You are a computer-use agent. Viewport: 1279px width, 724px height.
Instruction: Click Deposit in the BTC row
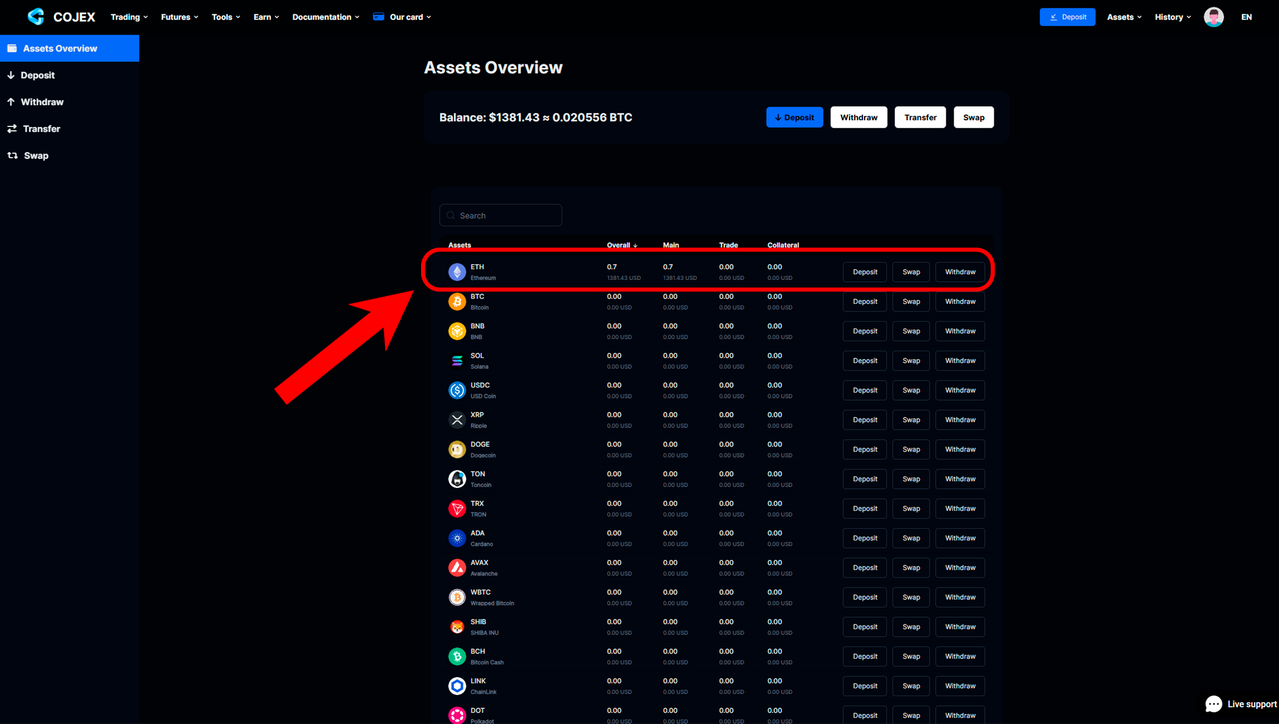coord(865,301)
